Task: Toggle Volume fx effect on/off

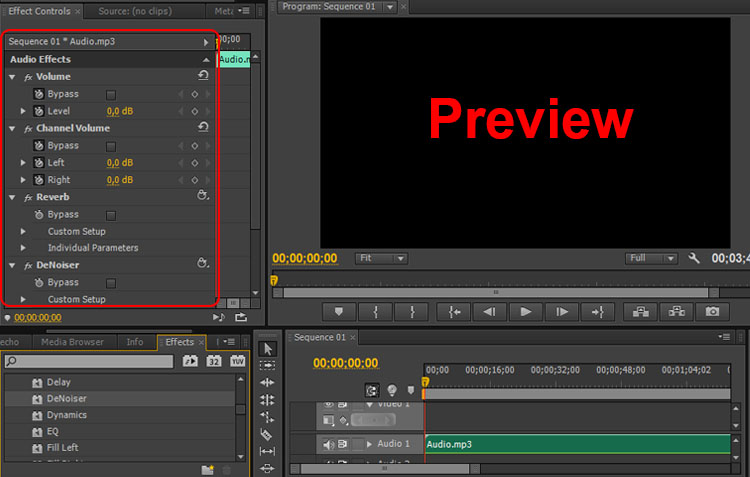Action: (x=28, y=77)
